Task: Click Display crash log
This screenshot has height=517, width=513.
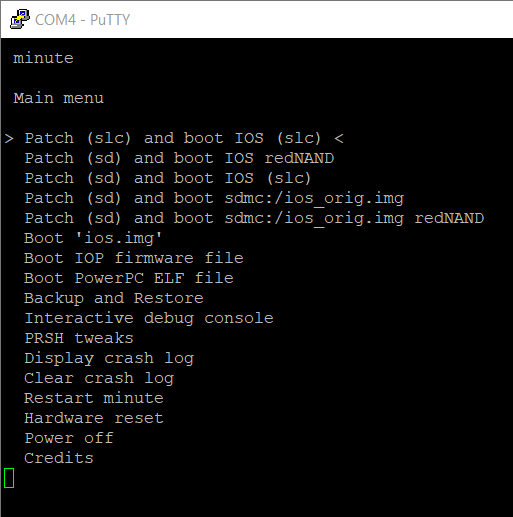Action: [x=109, y=358]
